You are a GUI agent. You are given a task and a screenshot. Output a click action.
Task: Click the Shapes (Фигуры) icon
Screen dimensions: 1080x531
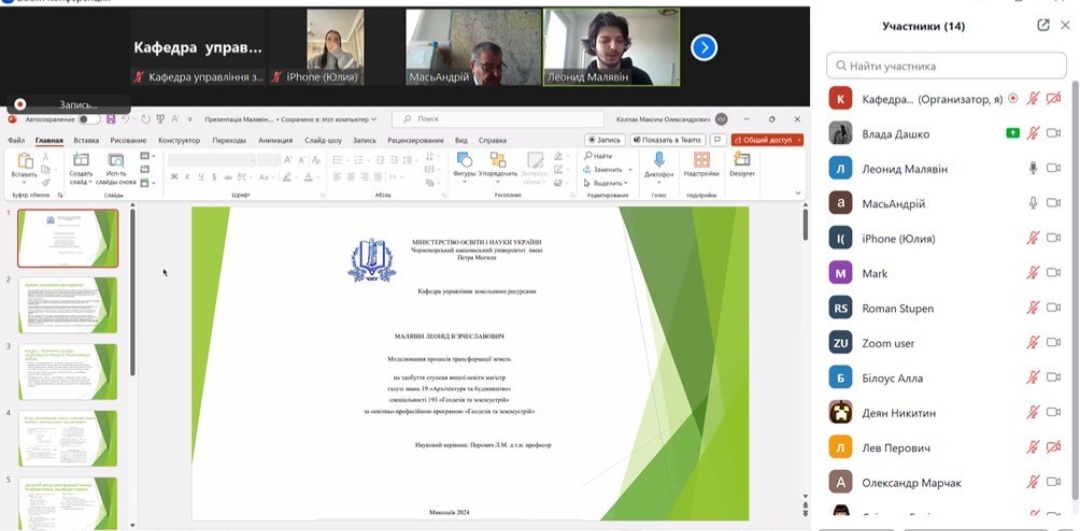(464, 160)
